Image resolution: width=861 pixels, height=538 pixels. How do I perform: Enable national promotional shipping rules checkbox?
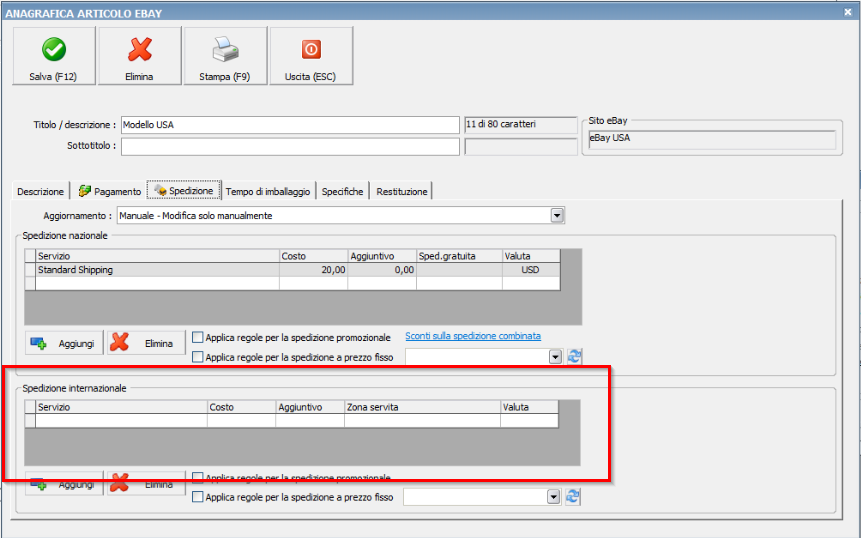tap(198, 337)
